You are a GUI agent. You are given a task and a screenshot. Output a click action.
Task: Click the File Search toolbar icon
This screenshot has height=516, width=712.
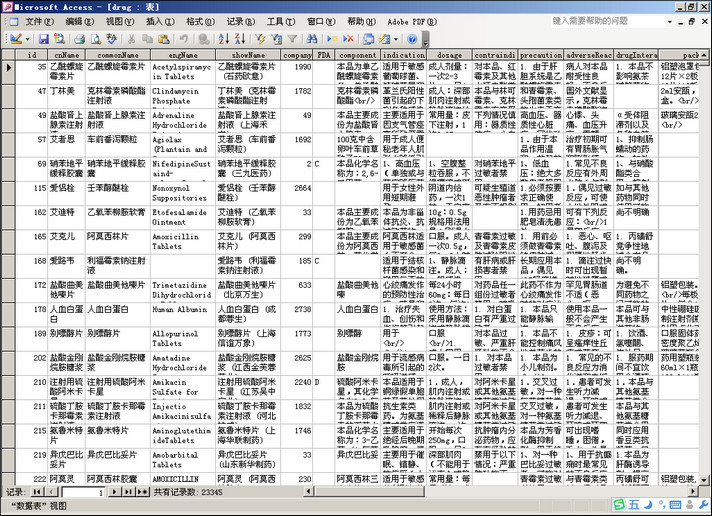point(59,39)
